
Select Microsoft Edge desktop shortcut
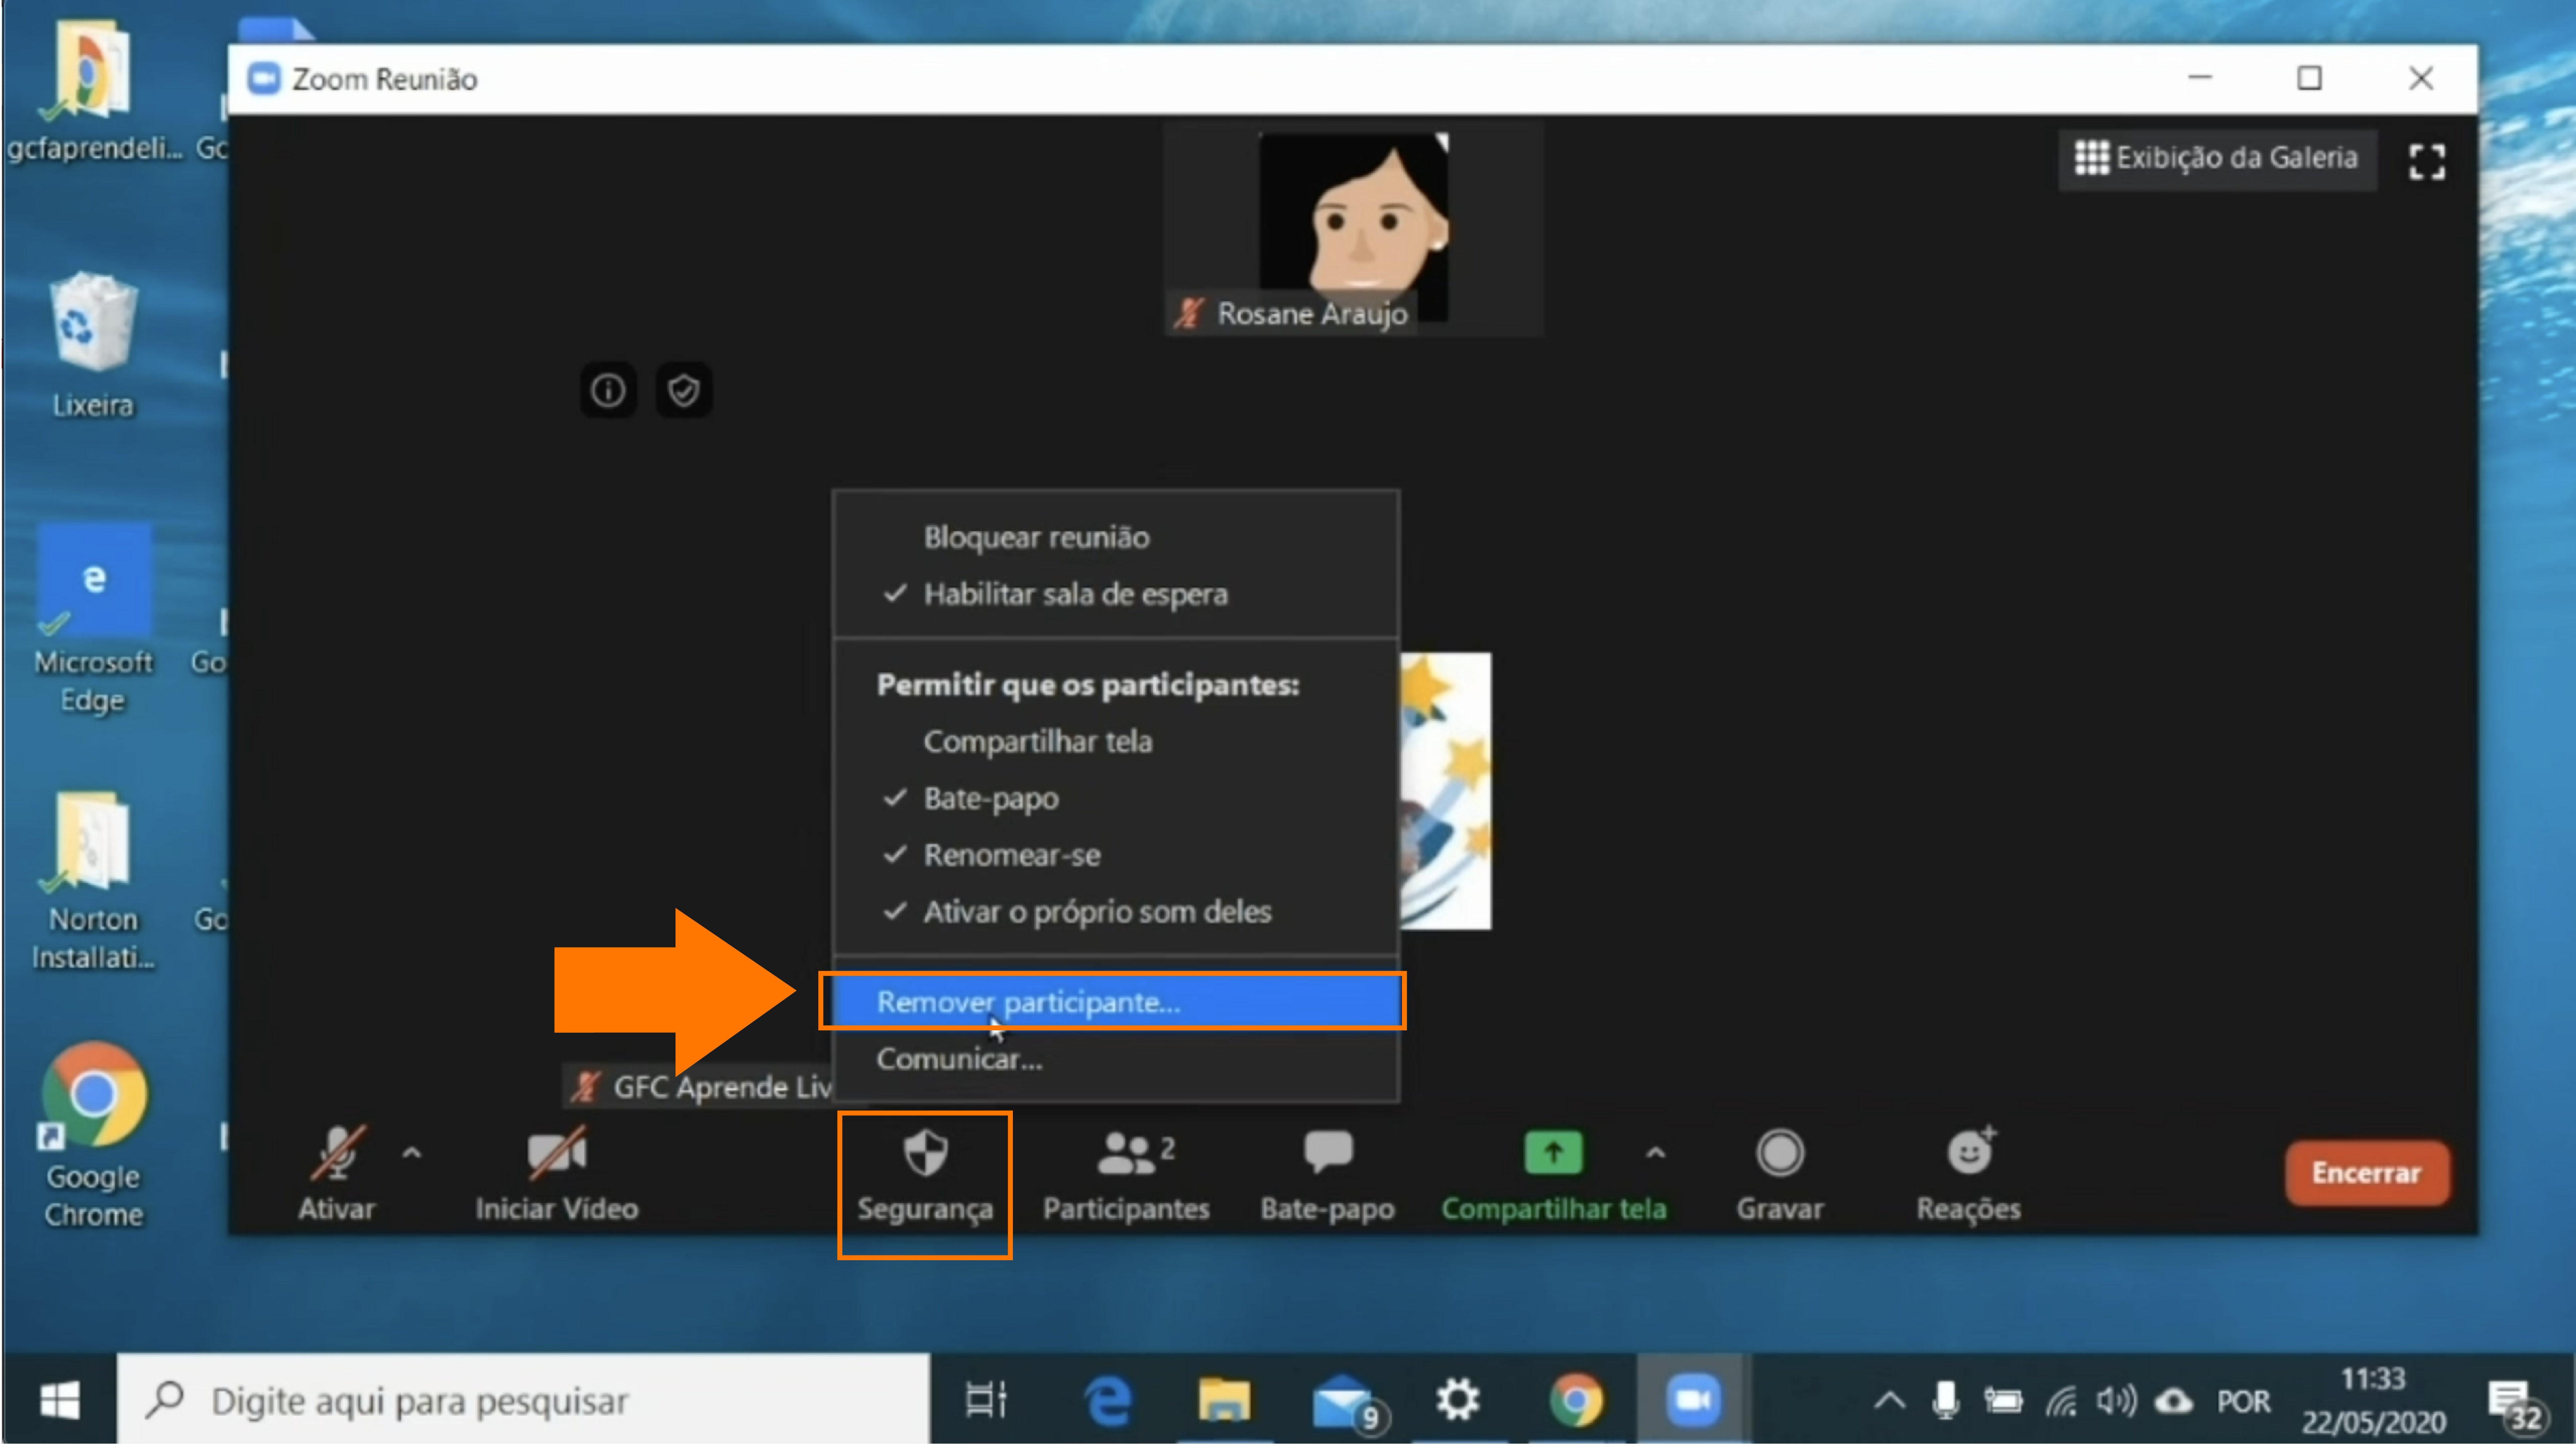(93, 618)
